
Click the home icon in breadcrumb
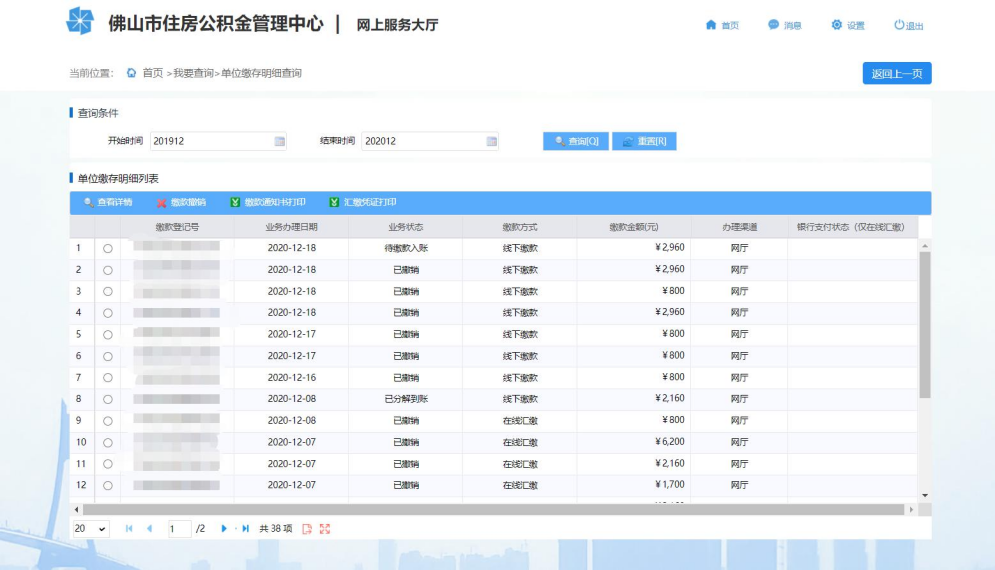coord(131,73)
